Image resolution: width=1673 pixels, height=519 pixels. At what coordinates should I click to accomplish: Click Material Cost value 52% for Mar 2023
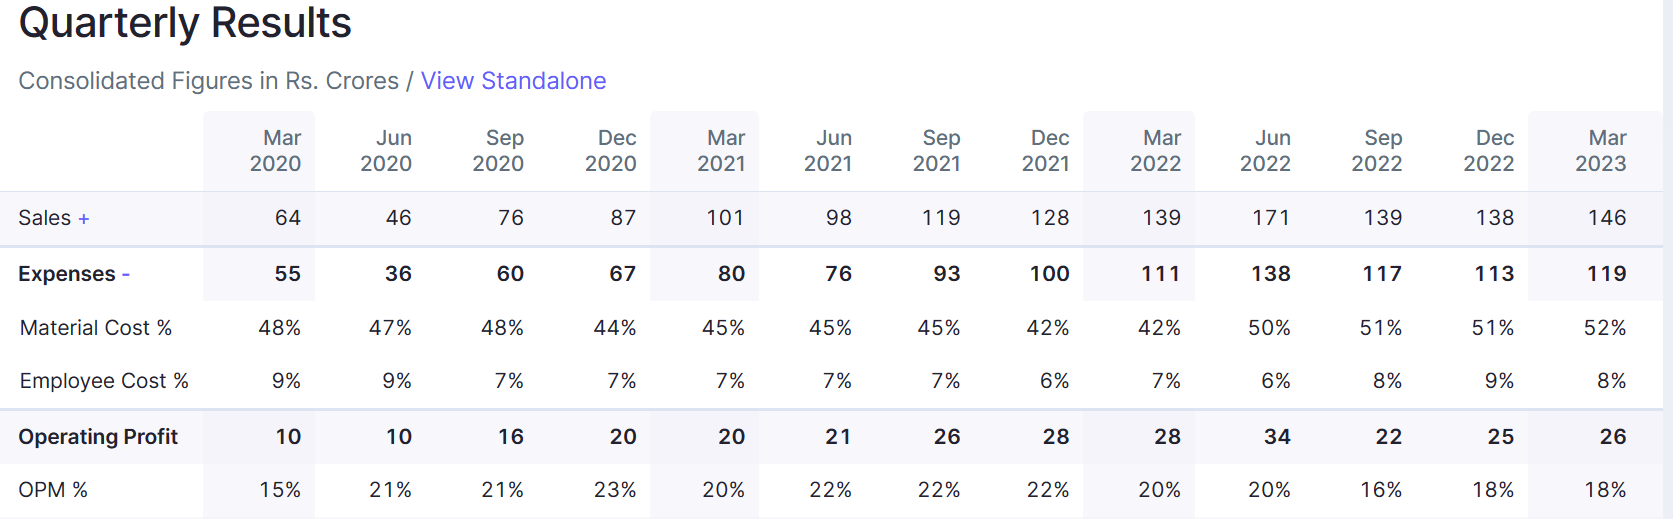click(1605, 328)
